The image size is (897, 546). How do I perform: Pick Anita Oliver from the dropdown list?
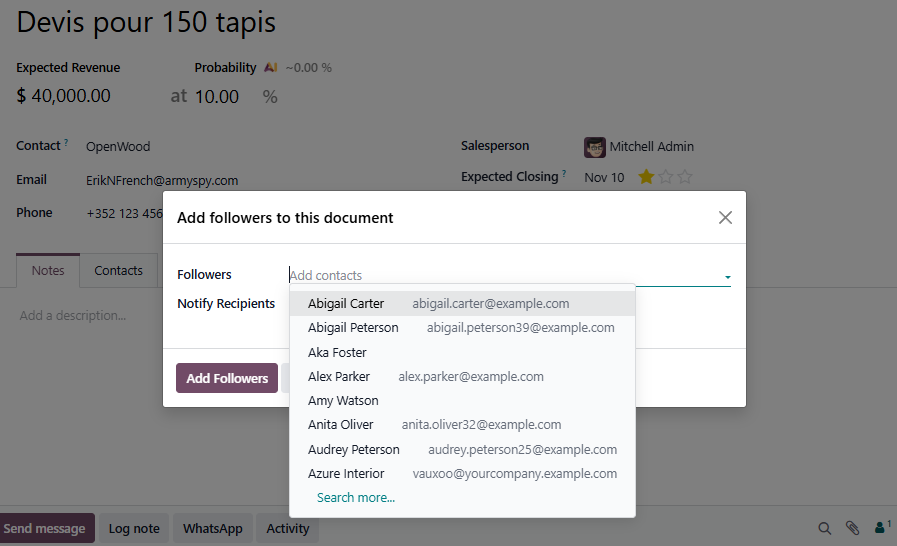coord(341,425)
